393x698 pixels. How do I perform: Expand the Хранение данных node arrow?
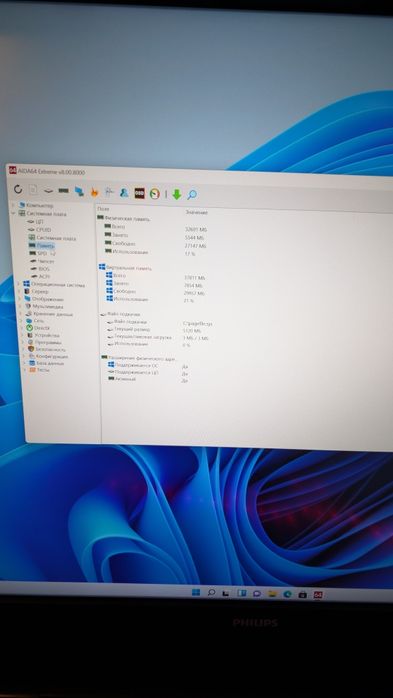coord(20,313)
